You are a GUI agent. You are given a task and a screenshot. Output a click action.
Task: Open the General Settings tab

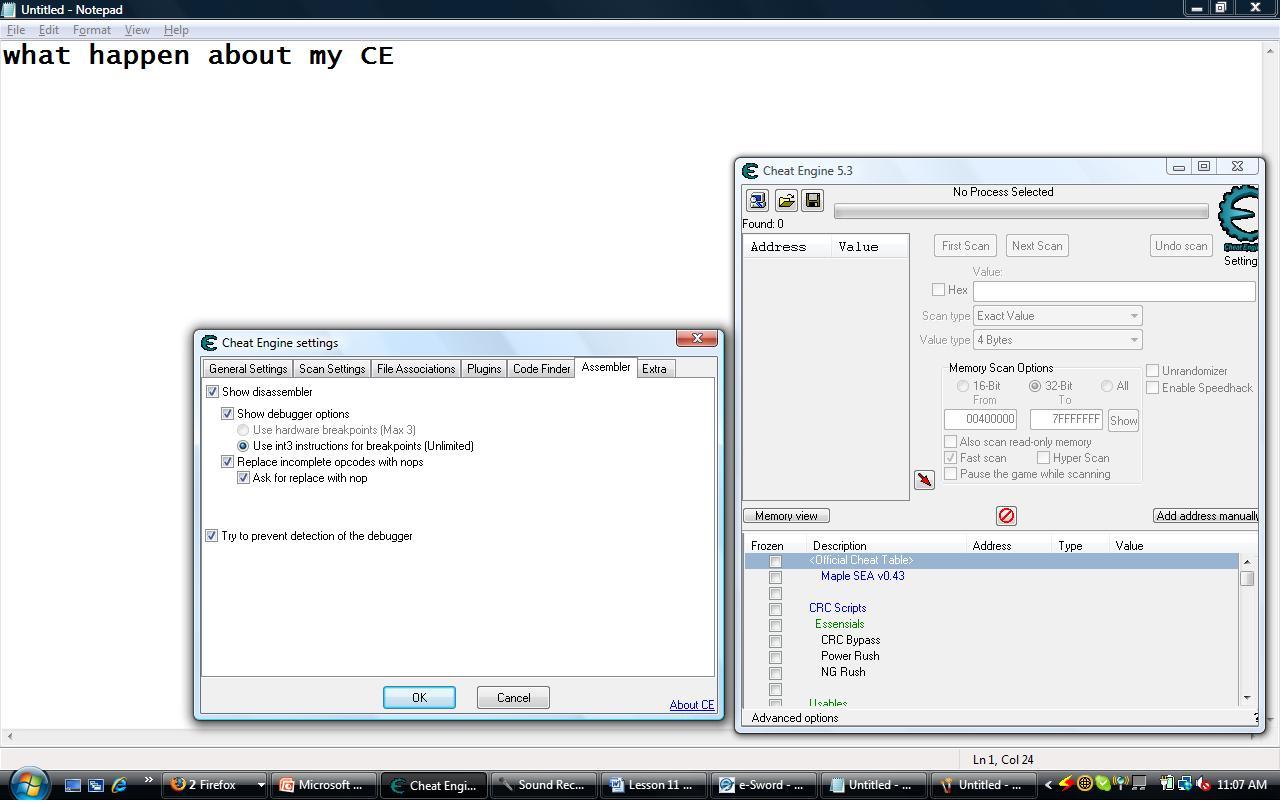248,369
